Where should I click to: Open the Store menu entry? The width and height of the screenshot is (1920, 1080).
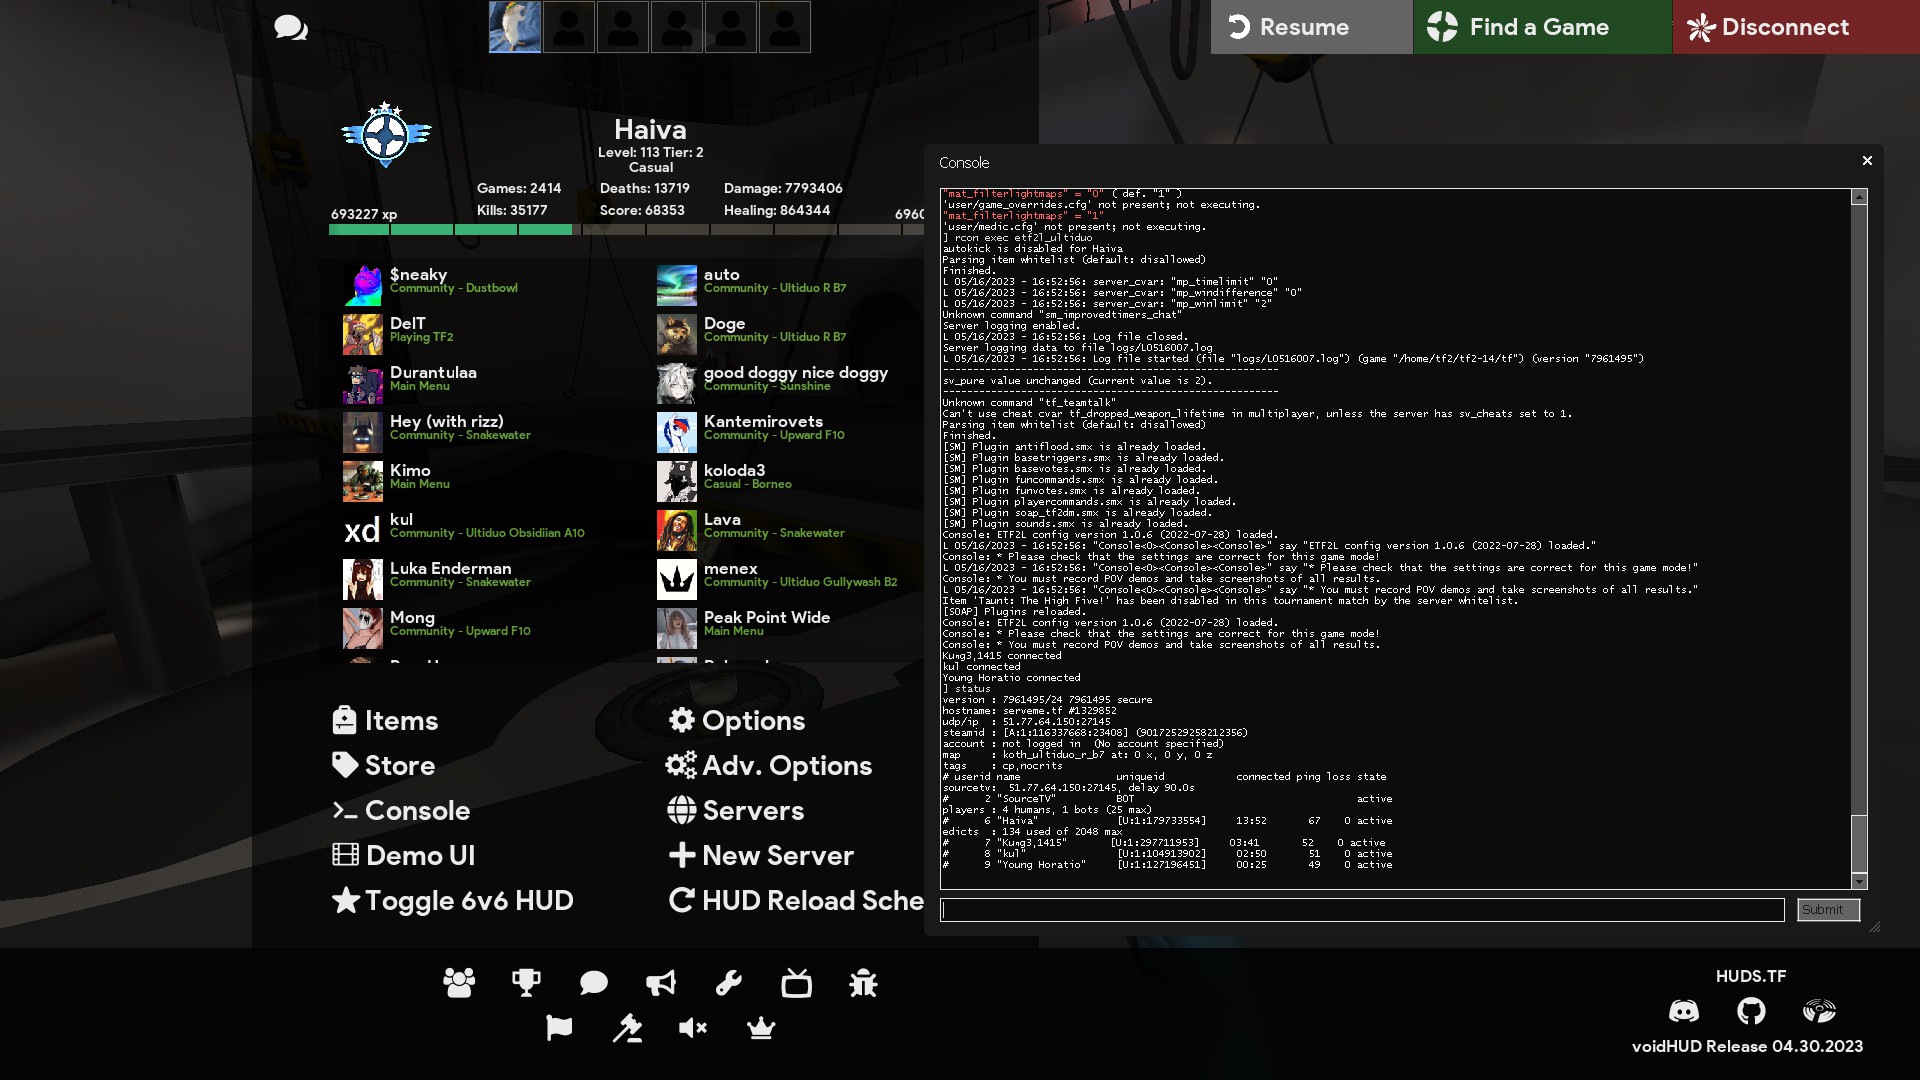(x=383, y=765)
